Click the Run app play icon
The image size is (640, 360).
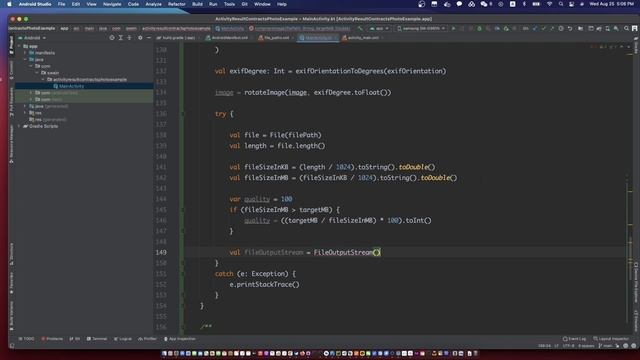[453, 29]
